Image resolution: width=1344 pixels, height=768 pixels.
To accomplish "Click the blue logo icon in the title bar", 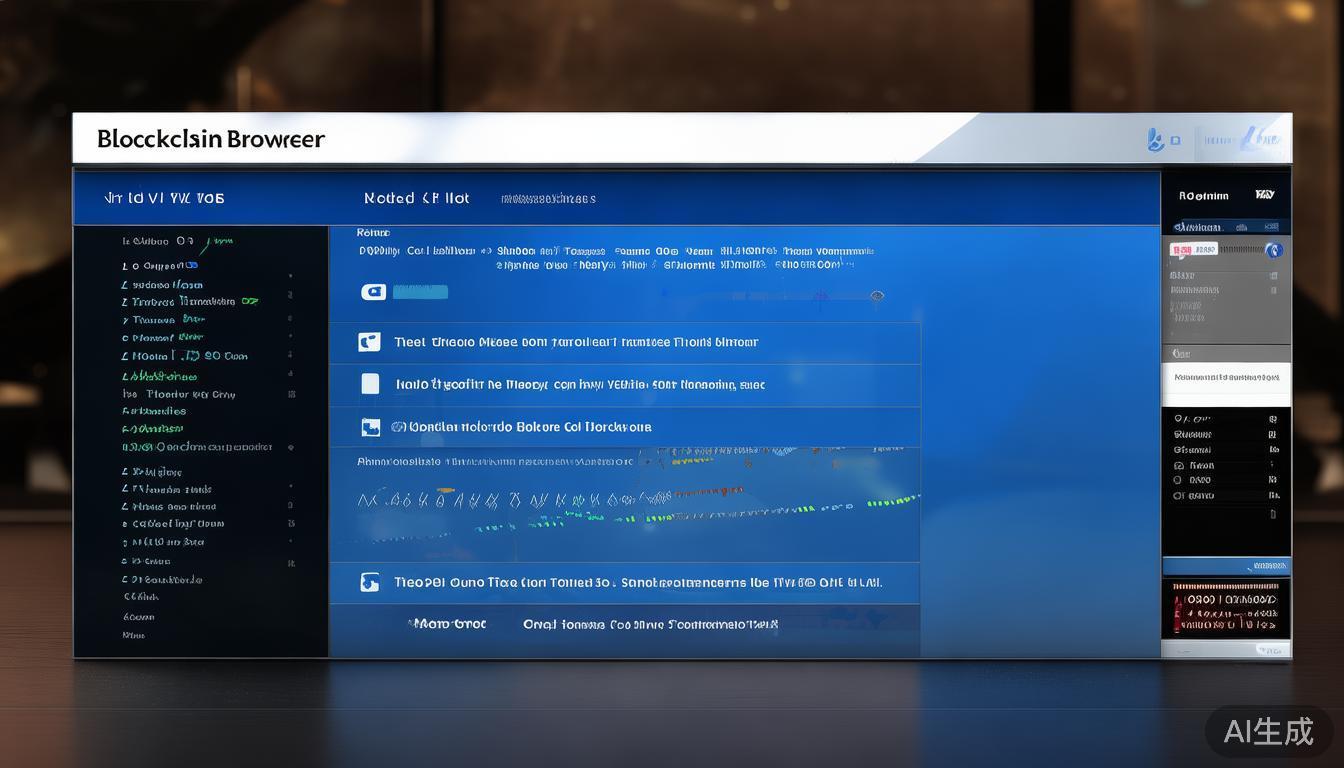I will pos(1156,140).
